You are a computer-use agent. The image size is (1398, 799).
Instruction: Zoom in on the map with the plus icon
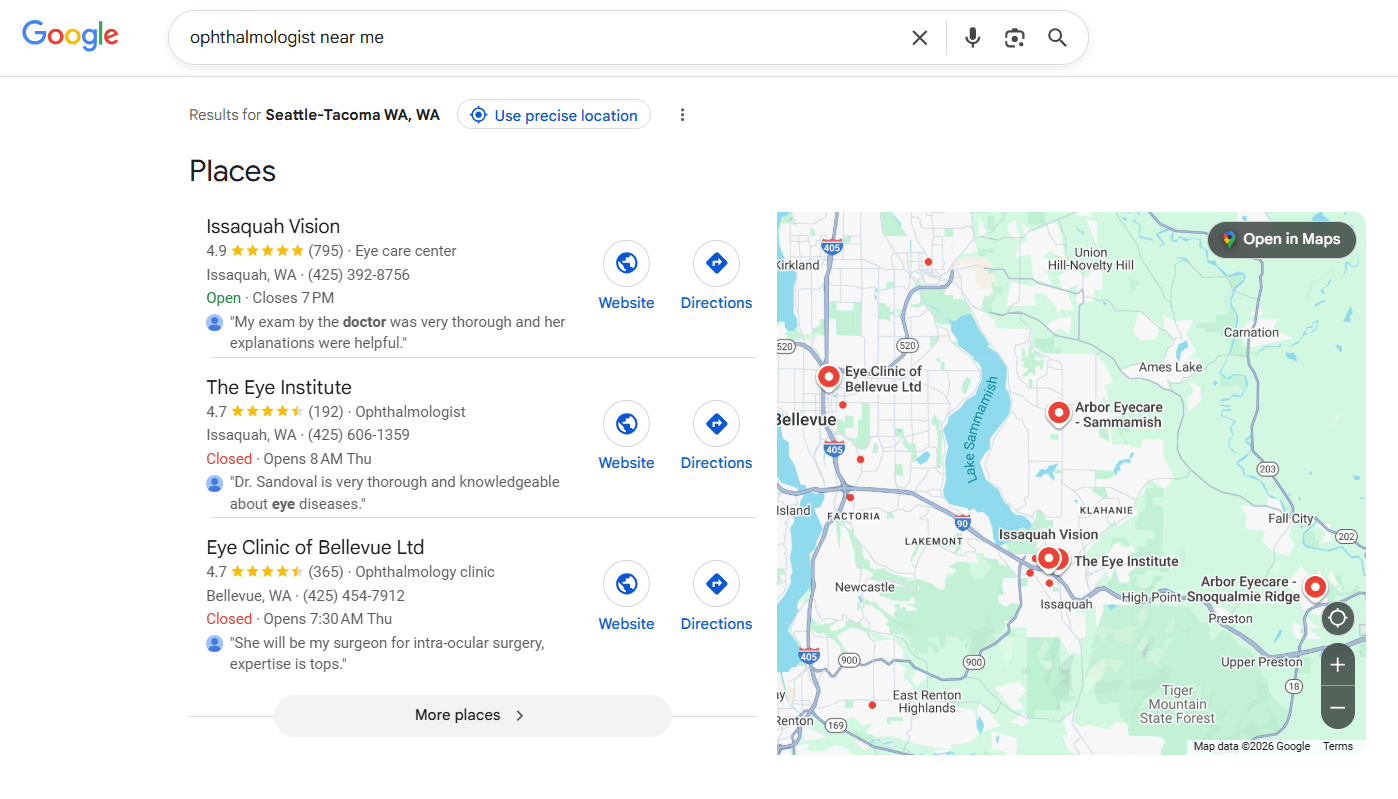[1337, 664]
